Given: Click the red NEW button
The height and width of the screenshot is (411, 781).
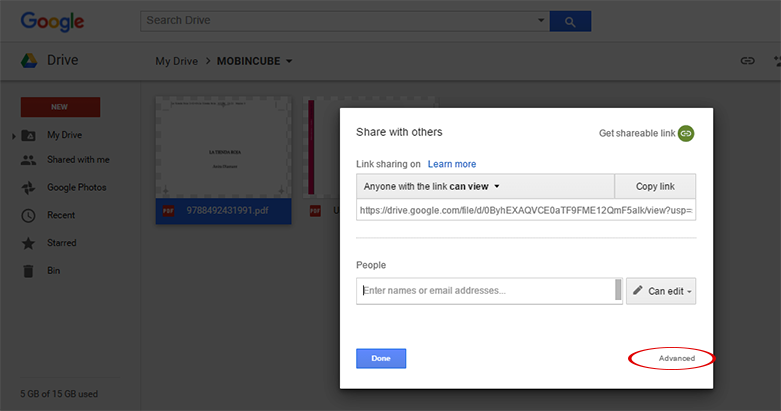Looking at the screenshot, I should tap(60, 107).
